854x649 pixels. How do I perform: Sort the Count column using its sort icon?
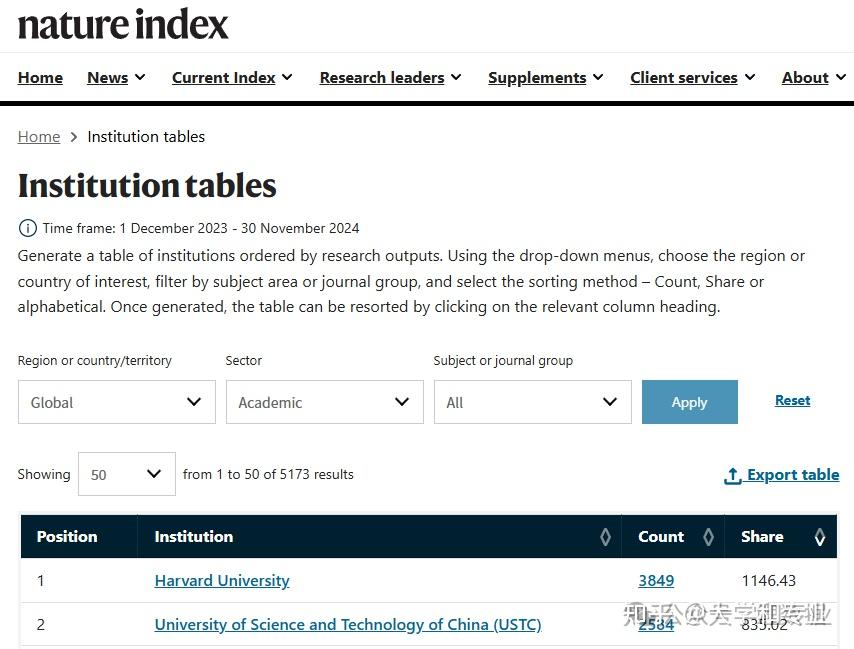(709, 537)
